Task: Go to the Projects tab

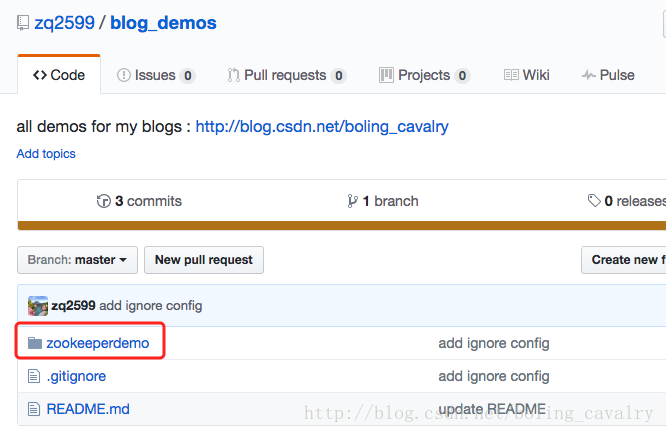Action: (x=424, y=75)
